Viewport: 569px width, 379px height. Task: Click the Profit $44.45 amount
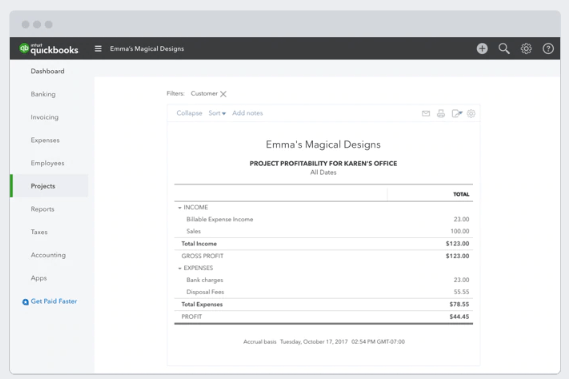(x=459, y=317)
